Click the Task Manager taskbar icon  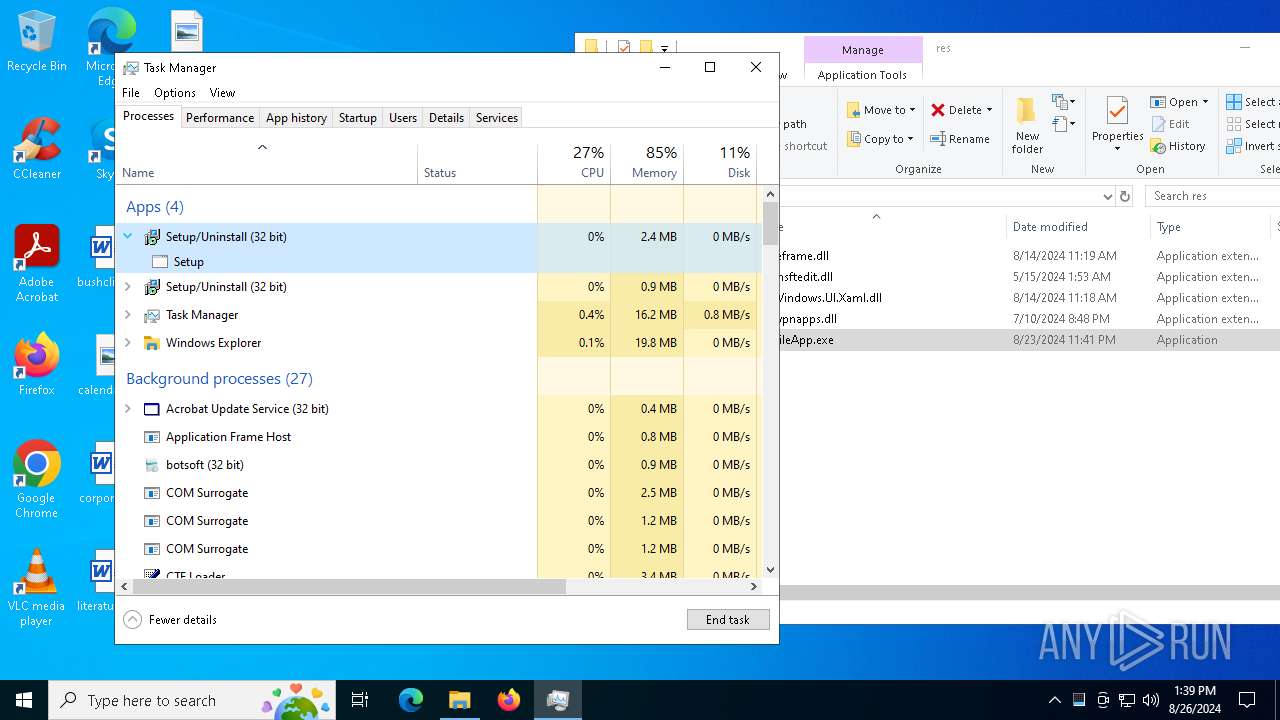[x=558, y=700]
